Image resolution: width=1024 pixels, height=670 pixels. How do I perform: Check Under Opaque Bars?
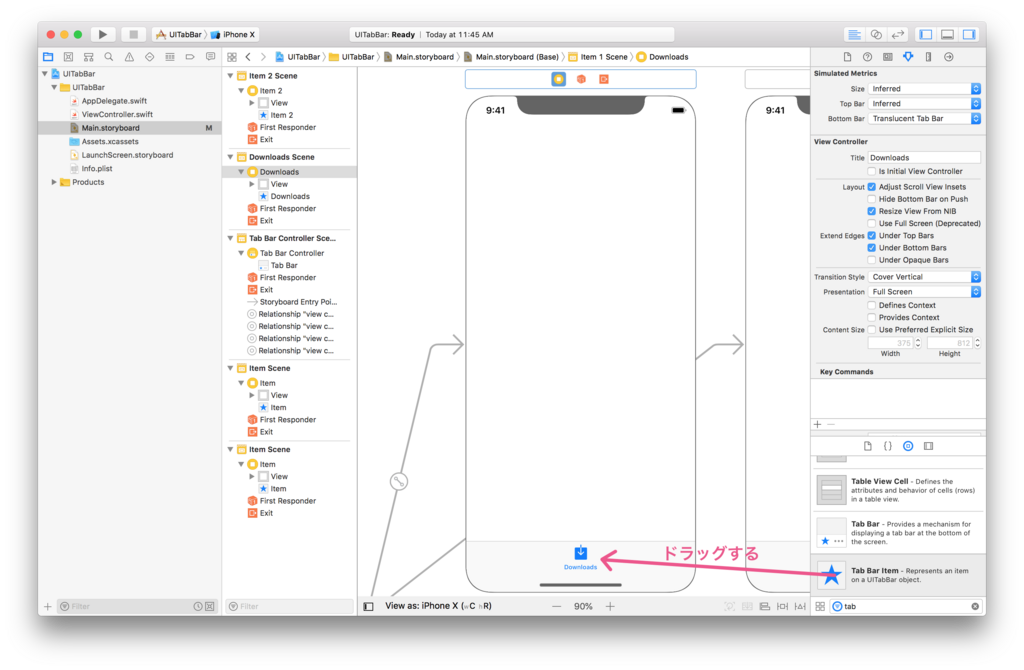pos(871,260)
